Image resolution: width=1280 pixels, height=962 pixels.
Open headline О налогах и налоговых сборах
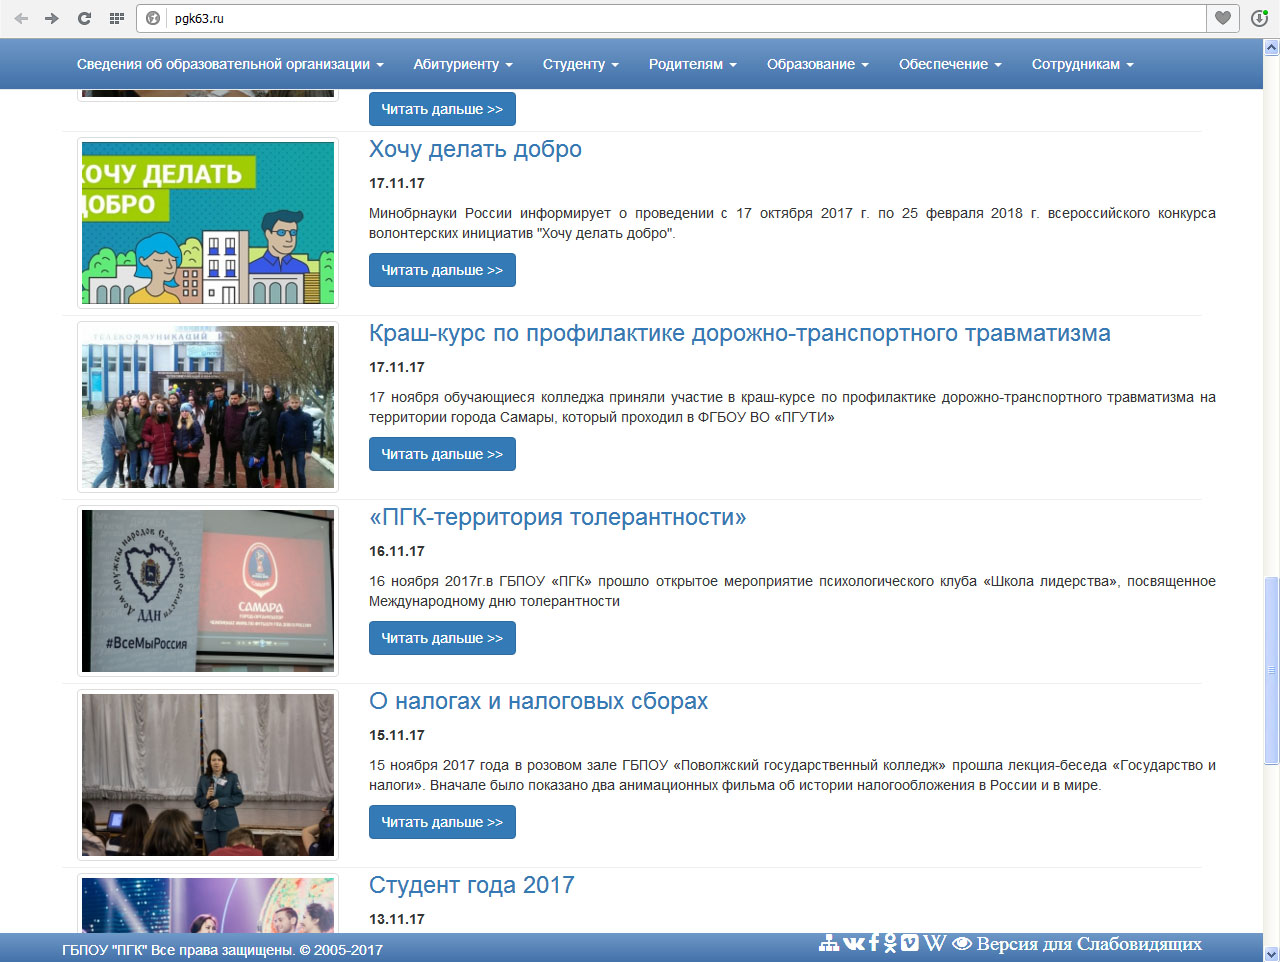coord(538,701)
